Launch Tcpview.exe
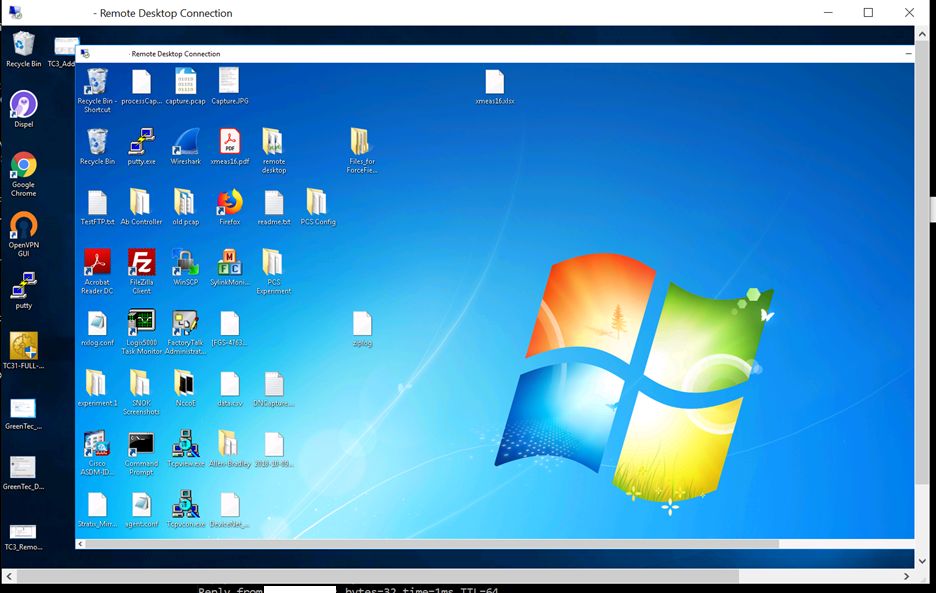Viewport: 936px width, 593px height. click(185, 448)
